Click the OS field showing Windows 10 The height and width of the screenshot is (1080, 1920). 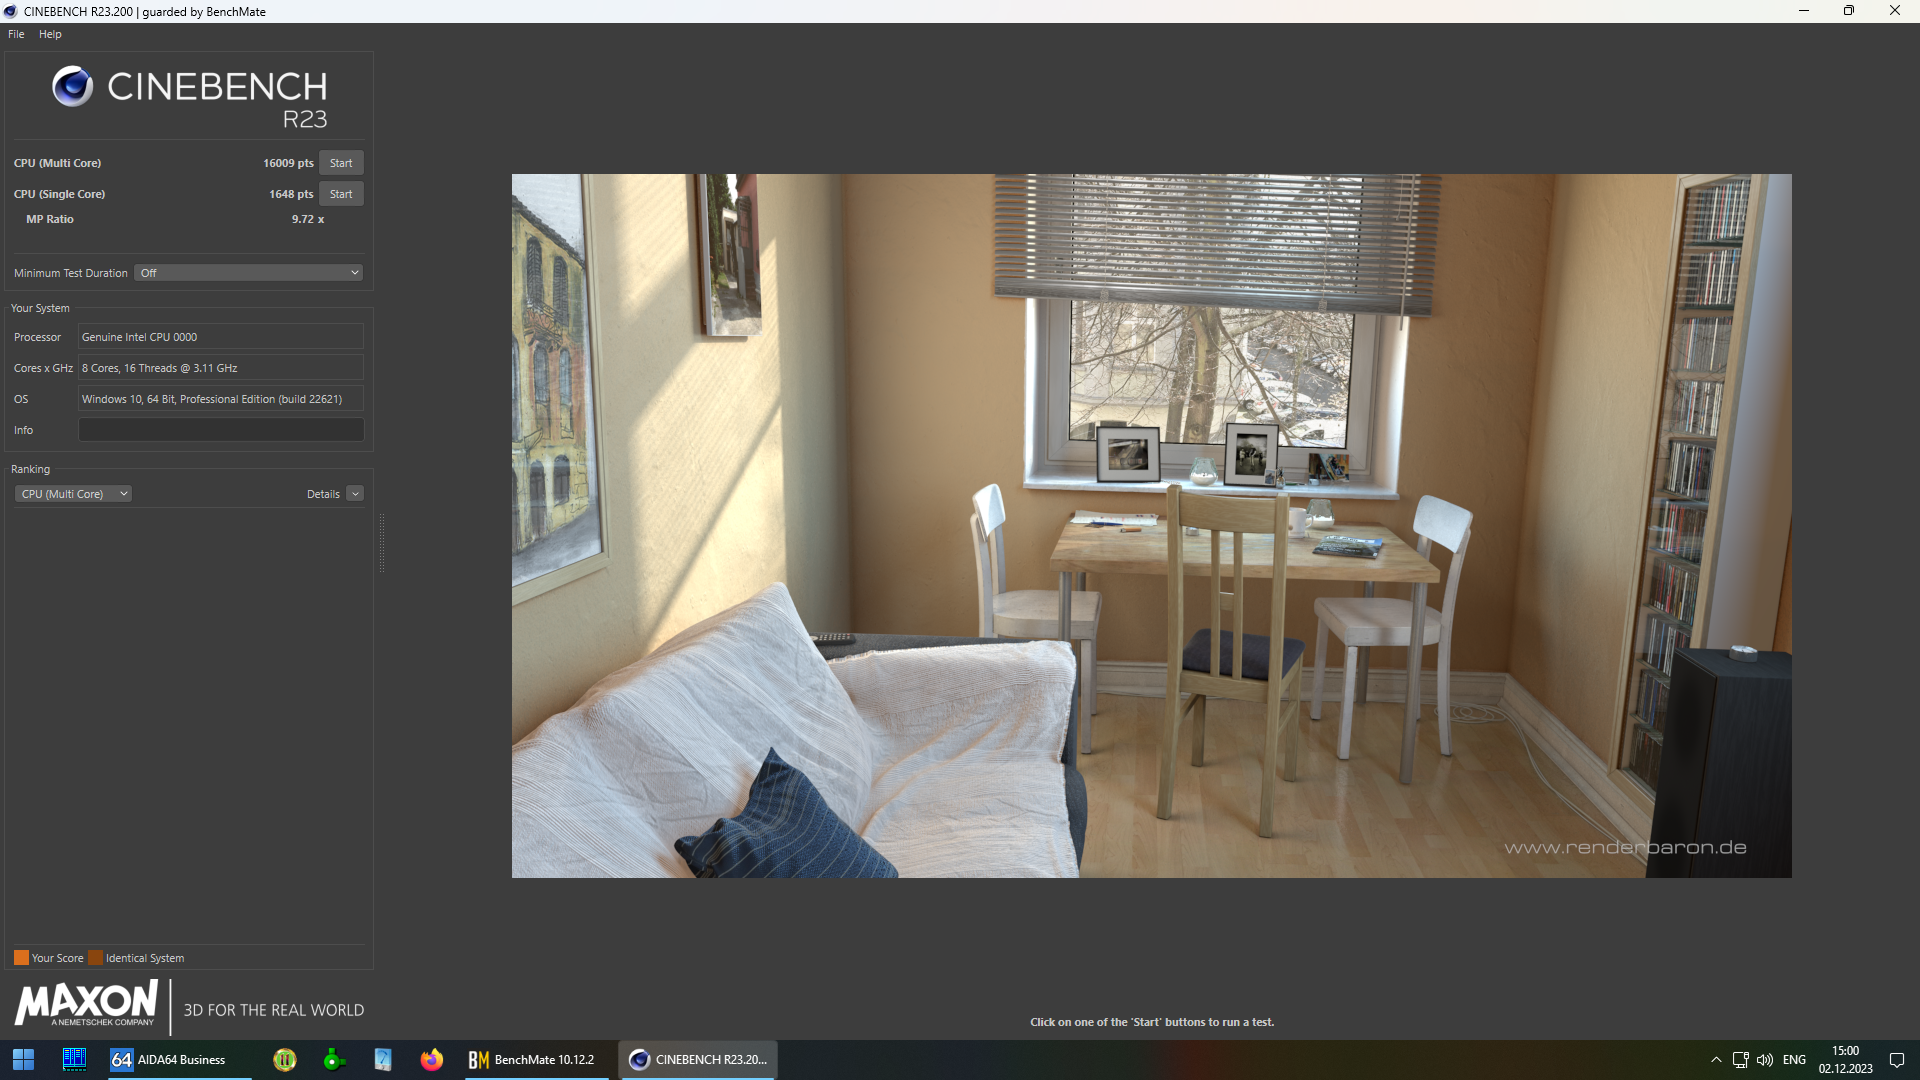(221, 399)
